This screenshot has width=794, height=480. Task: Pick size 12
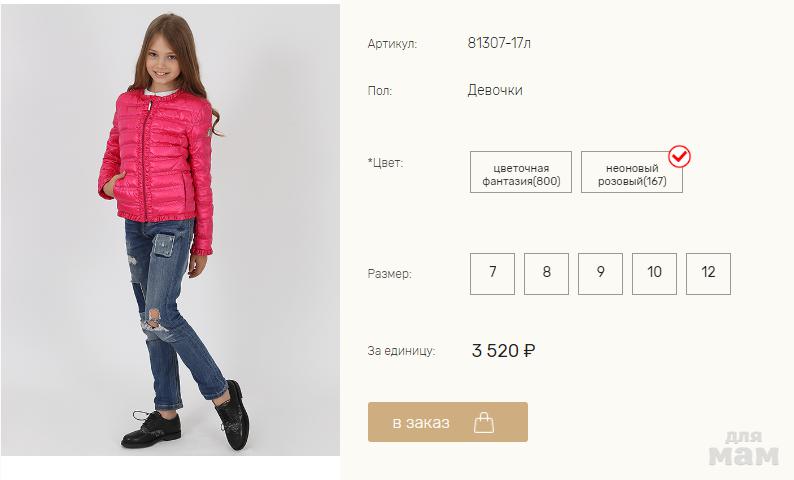click(708, 273)
